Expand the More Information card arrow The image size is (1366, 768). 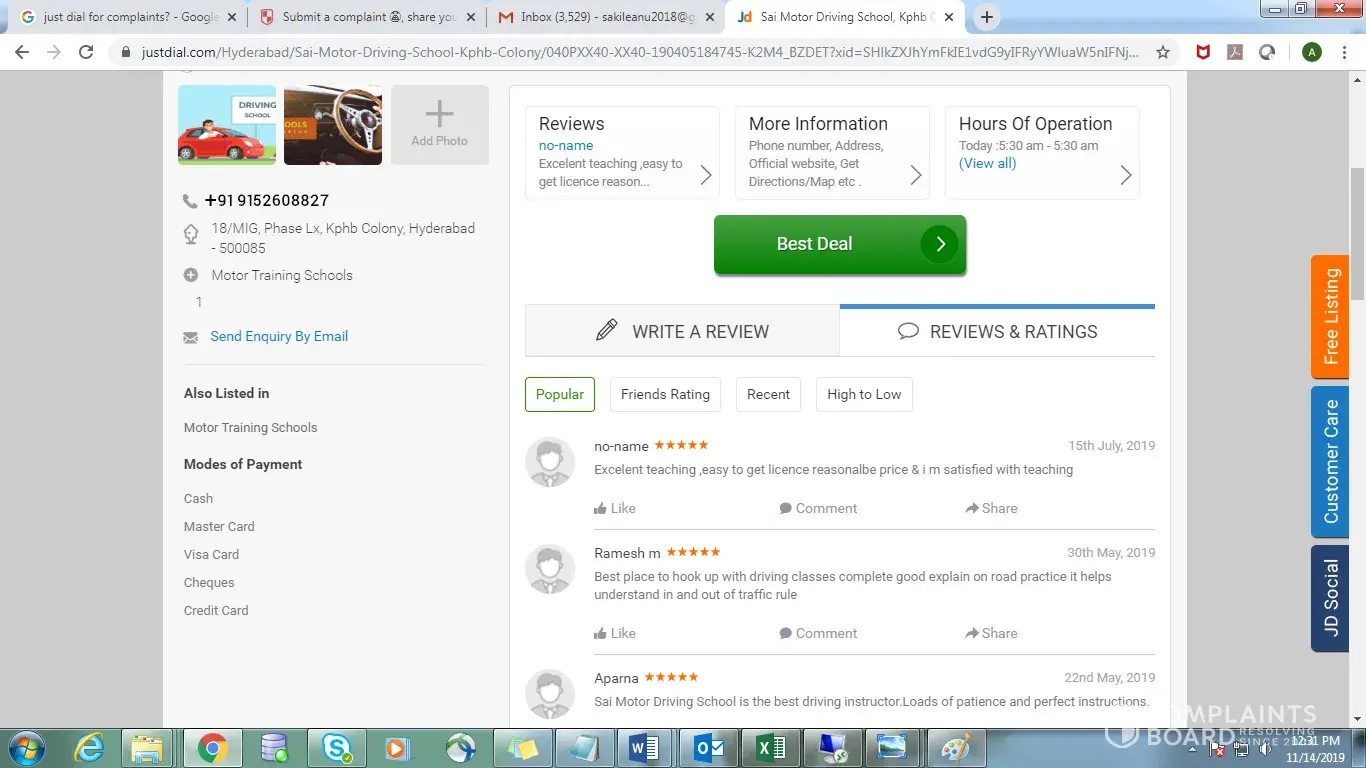coord(915,175)
